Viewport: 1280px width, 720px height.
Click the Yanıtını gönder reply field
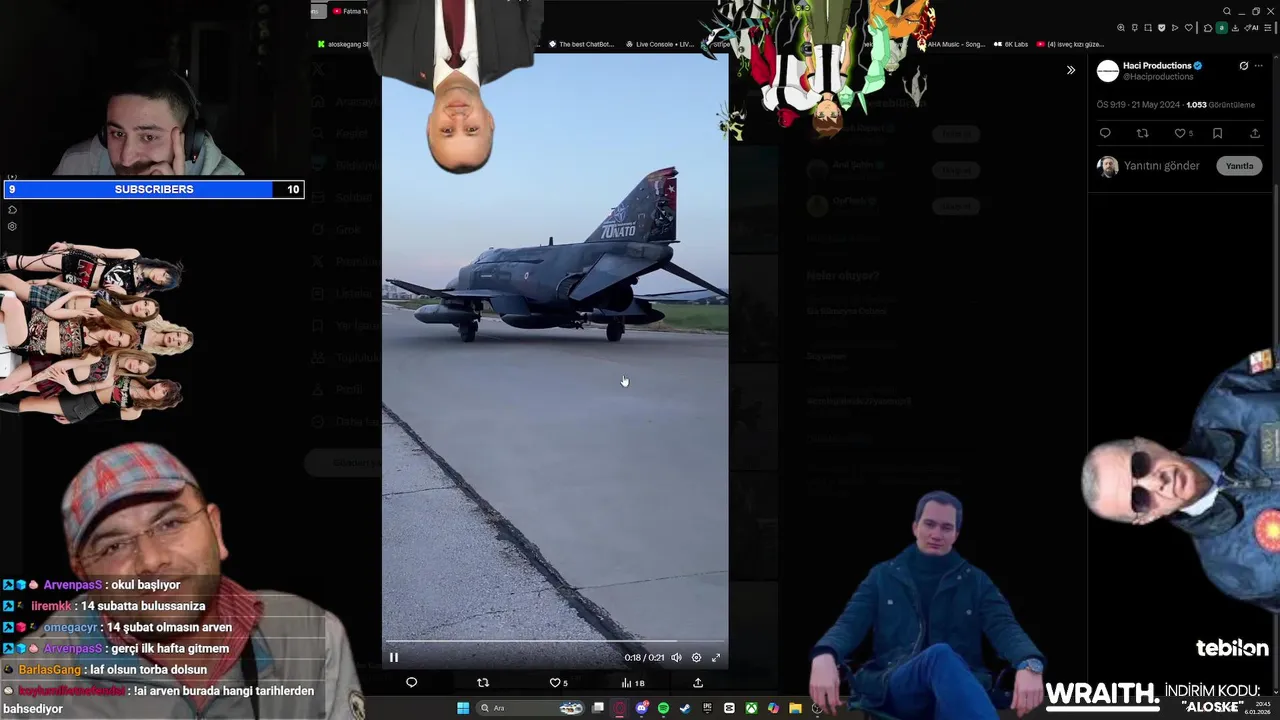1162,166
